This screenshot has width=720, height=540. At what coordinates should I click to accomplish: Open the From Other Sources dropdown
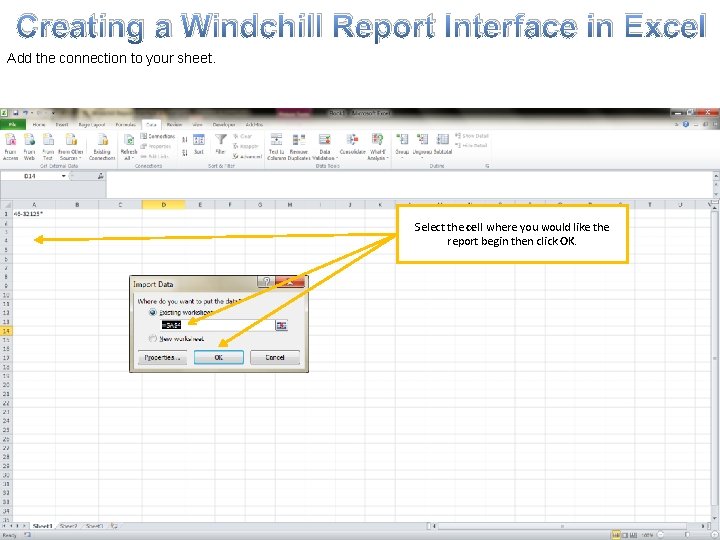pos(71,146)
